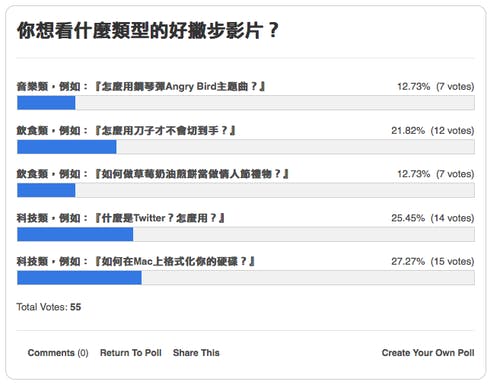Click the Mac format option's blue bar

click(79, 278)
